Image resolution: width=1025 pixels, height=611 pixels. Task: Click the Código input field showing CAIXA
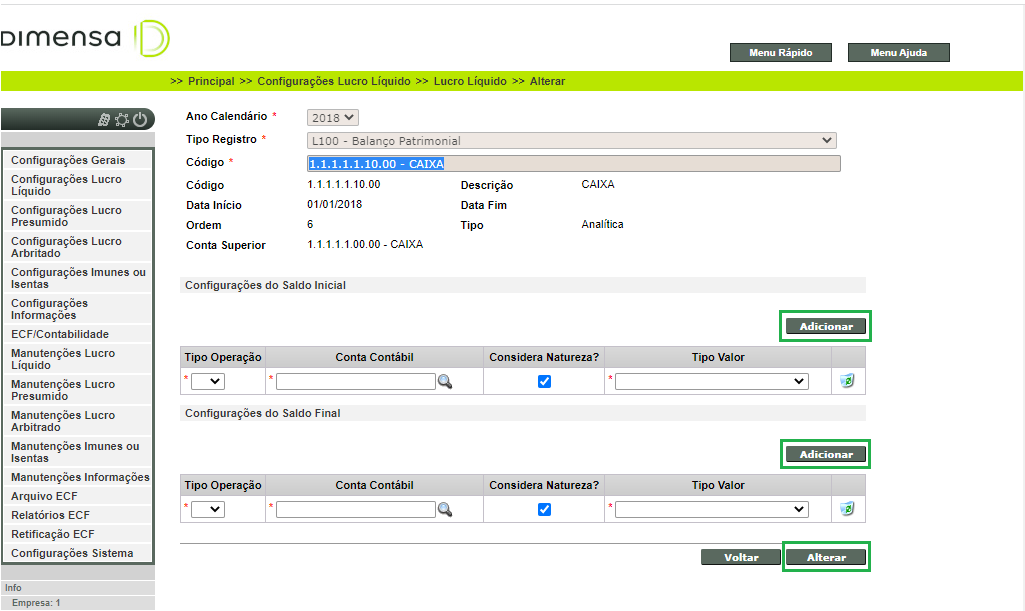pyautogui.click(x=570, y=162)
